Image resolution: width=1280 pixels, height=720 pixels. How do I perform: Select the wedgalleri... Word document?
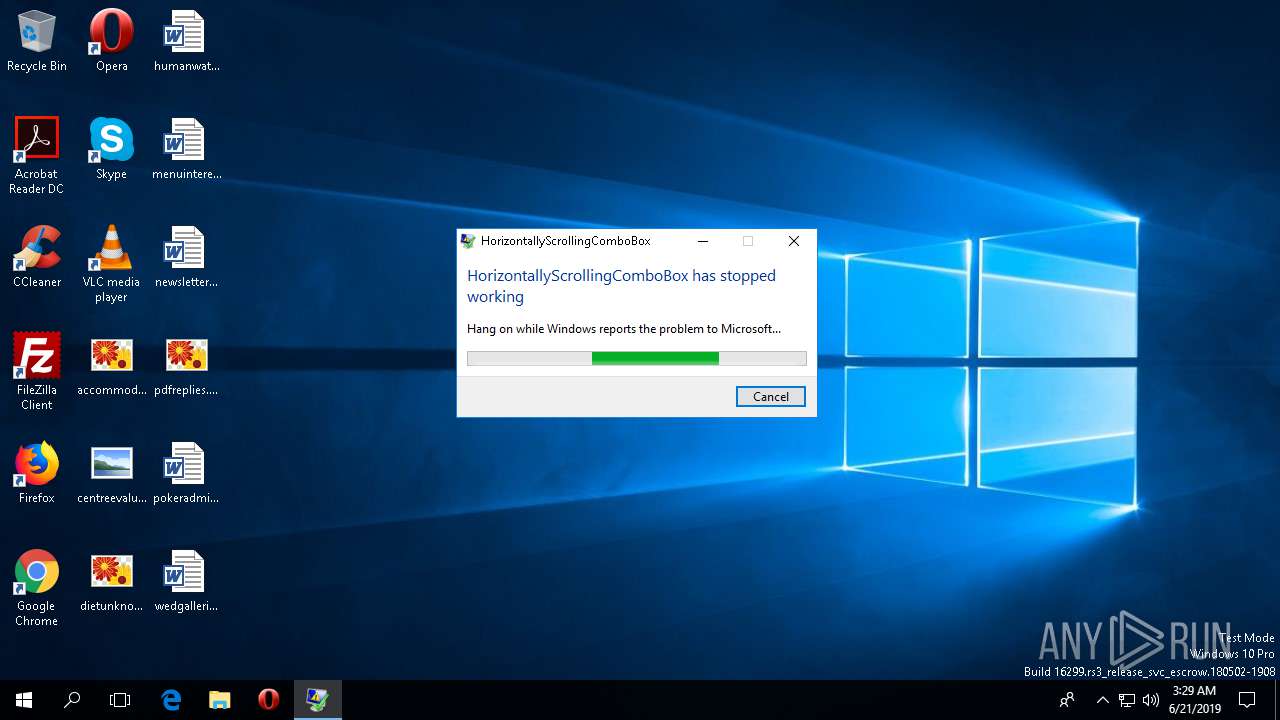click(x=186, y=581)
